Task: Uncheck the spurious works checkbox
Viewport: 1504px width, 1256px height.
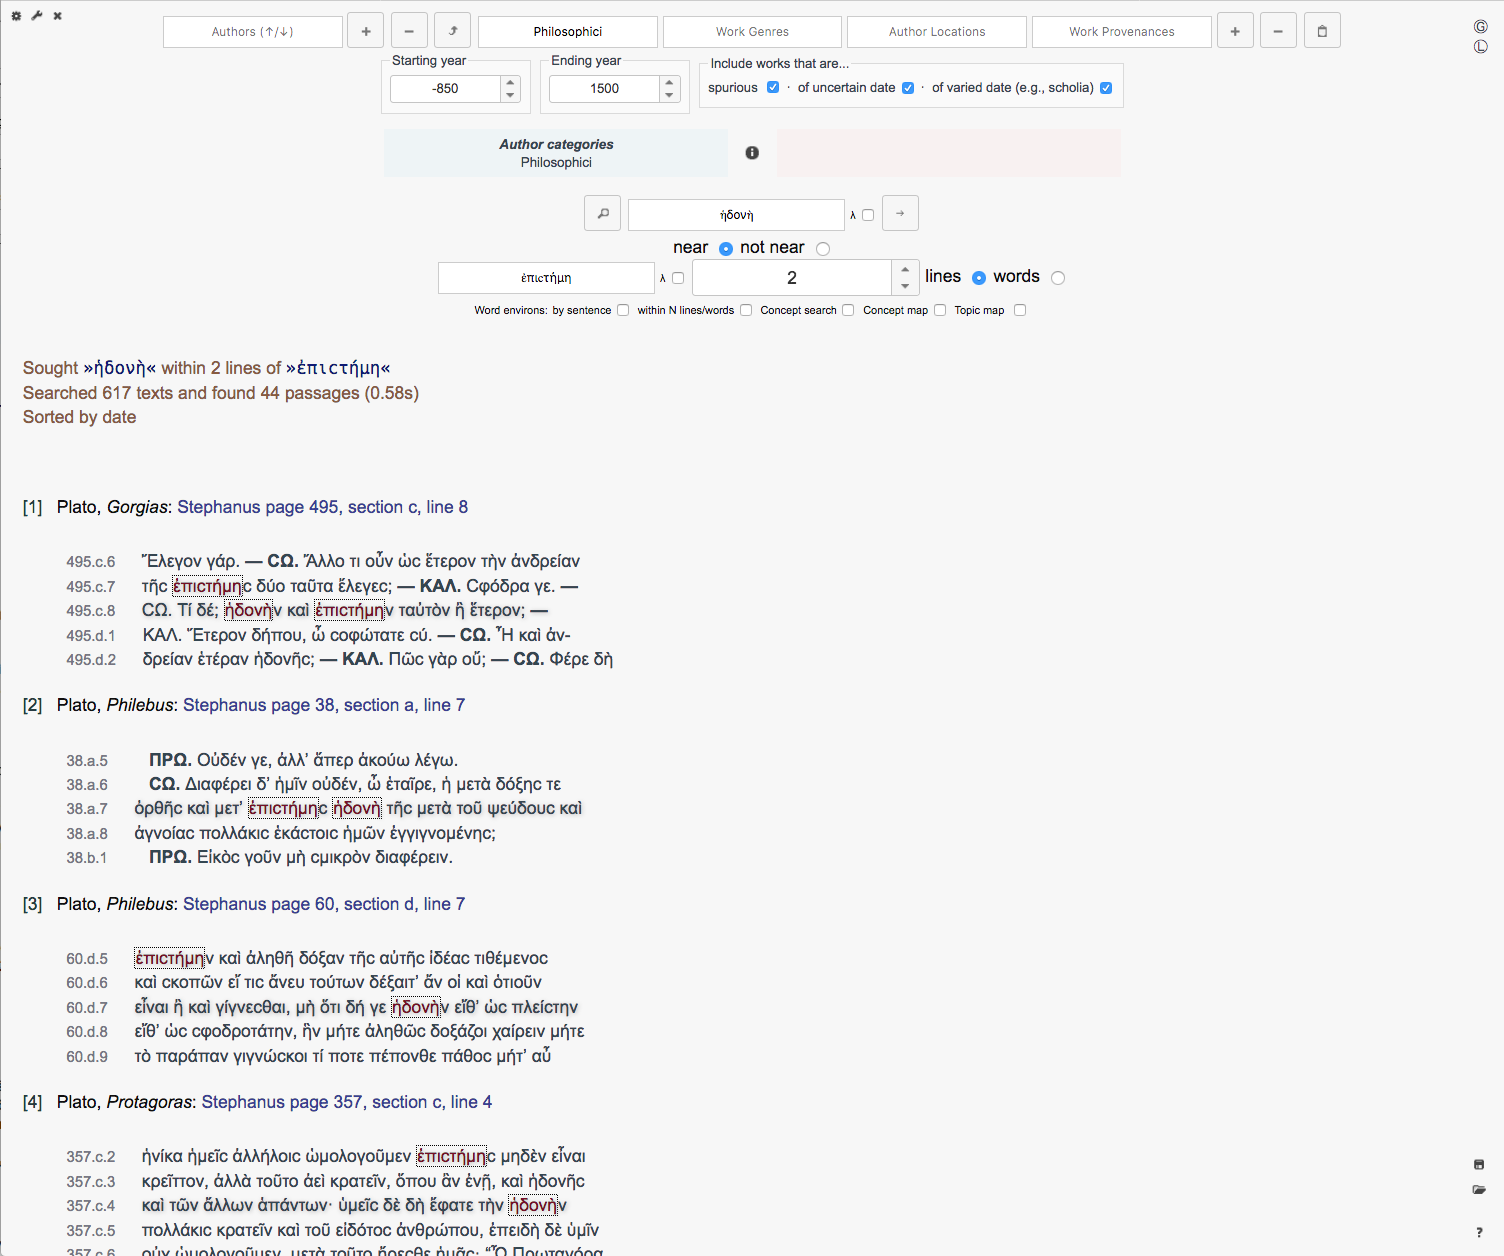Action: [x=773, y=88]
